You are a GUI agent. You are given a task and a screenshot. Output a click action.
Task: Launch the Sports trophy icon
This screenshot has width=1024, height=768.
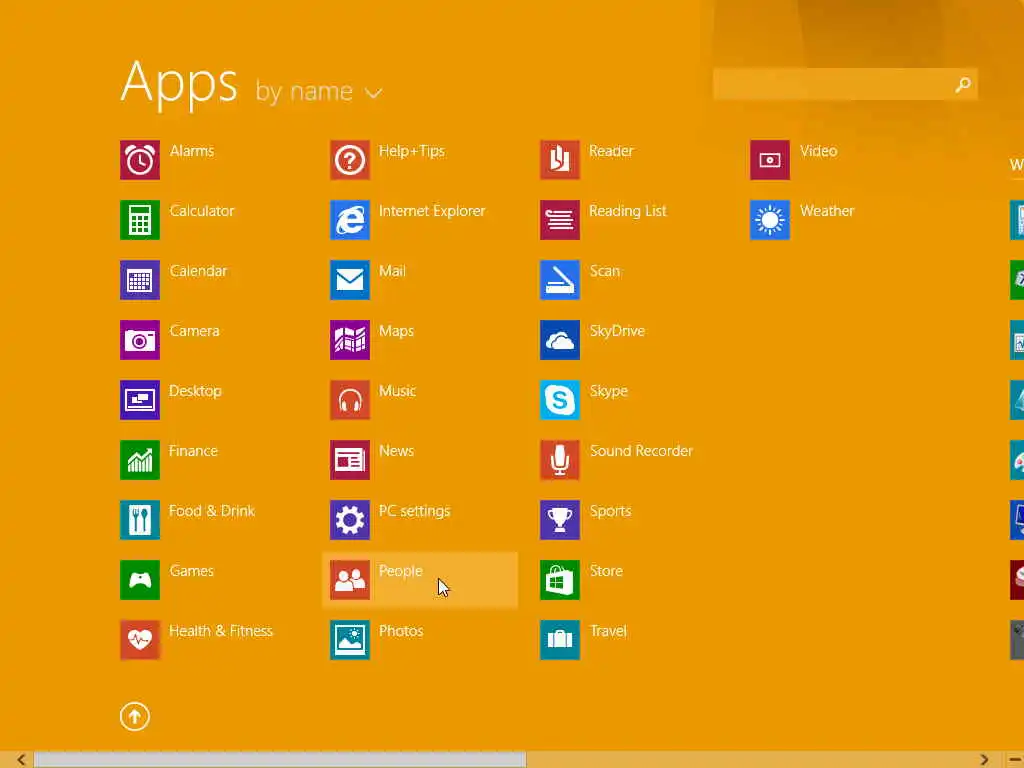tap(560, 520)
